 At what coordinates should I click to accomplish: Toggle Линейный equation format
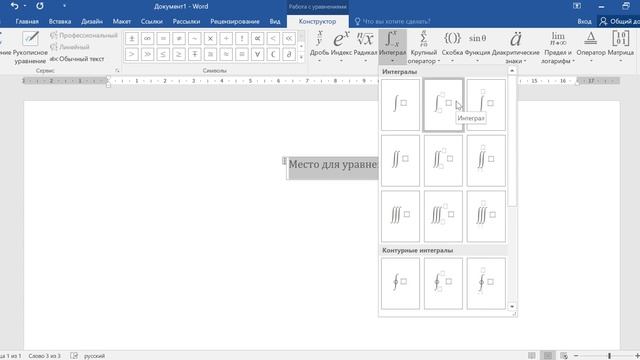pyautogui.click(x=70, y=47)
